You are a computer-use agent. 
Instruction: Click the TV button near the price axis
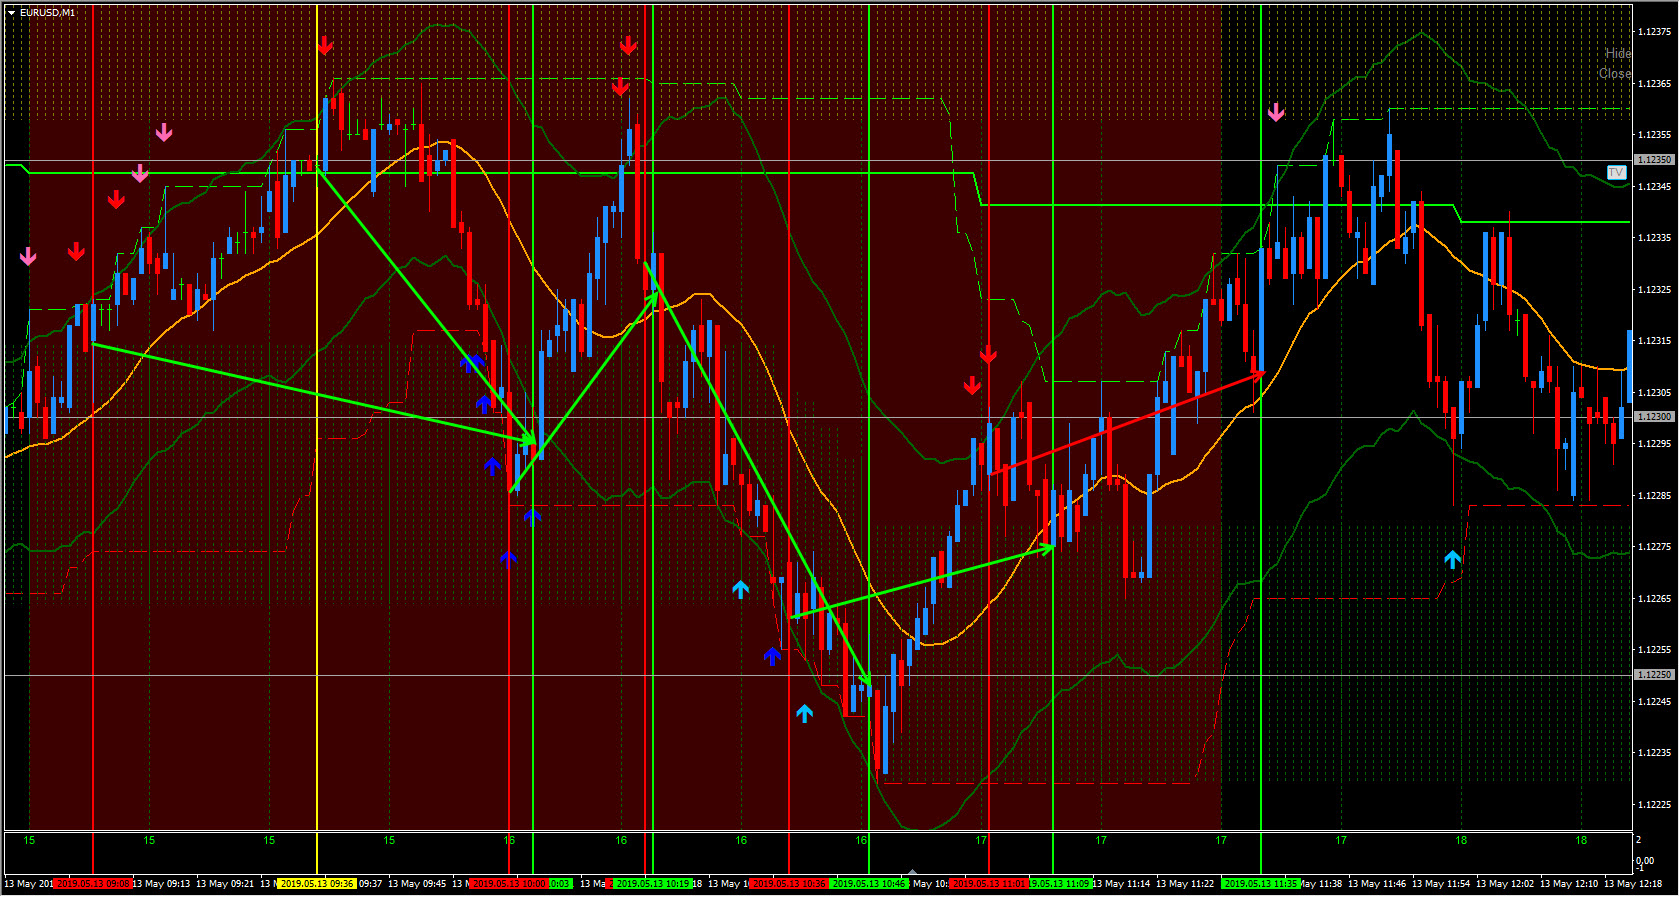tap(1616, 173)
